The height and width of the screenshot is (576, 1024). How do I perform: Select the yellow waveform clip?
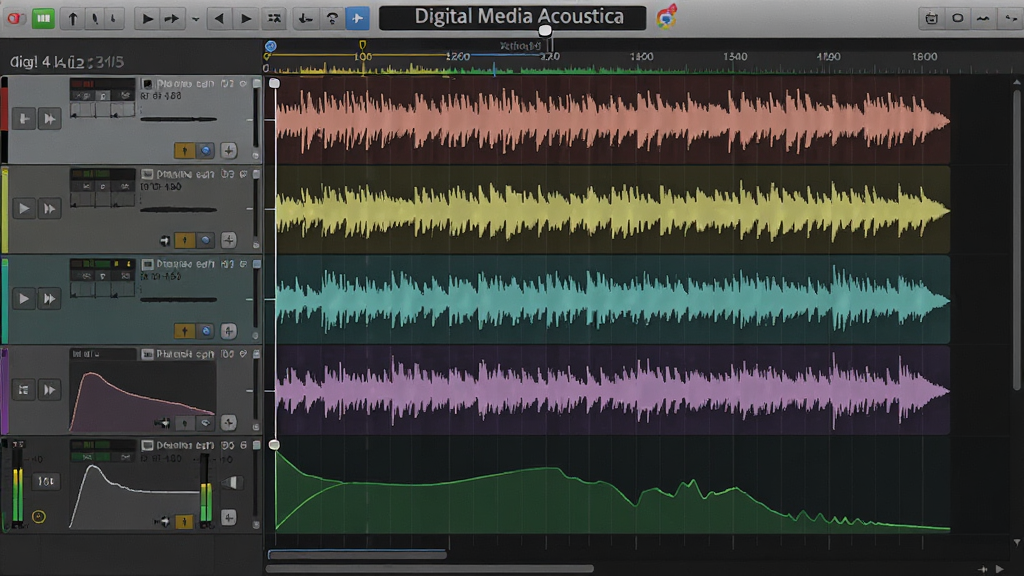tap(613, 210)
